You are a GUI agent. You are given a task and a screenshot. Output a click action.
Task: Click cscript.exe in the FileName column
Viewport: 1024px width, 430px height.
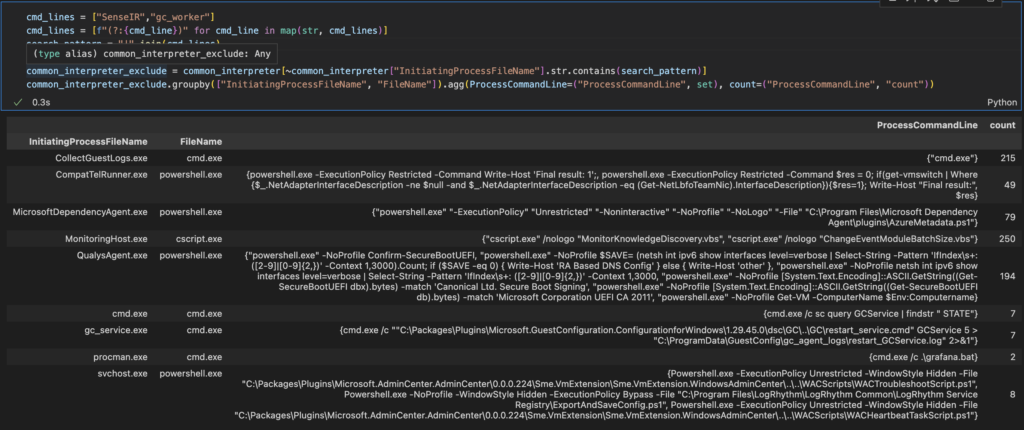(201, 239)
